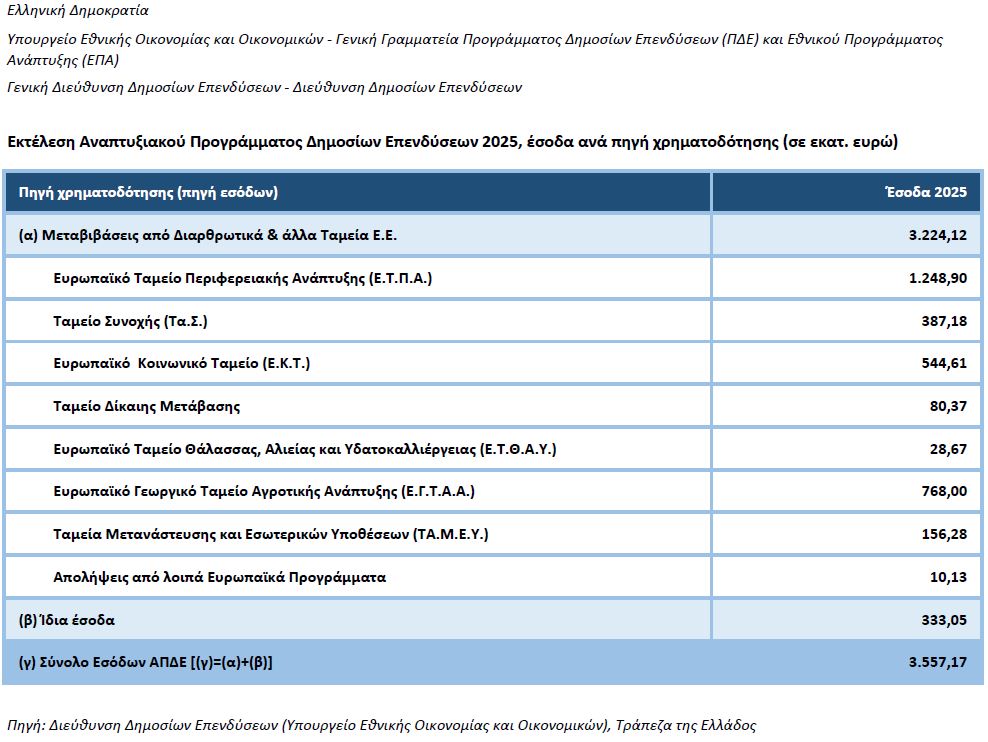The width and height of the screenshot is (988, 742).
Task: Click the 'Πηγή χρηματοδότησης (πηγή εσόδων)' column header
Action: (x=148, y=192)
